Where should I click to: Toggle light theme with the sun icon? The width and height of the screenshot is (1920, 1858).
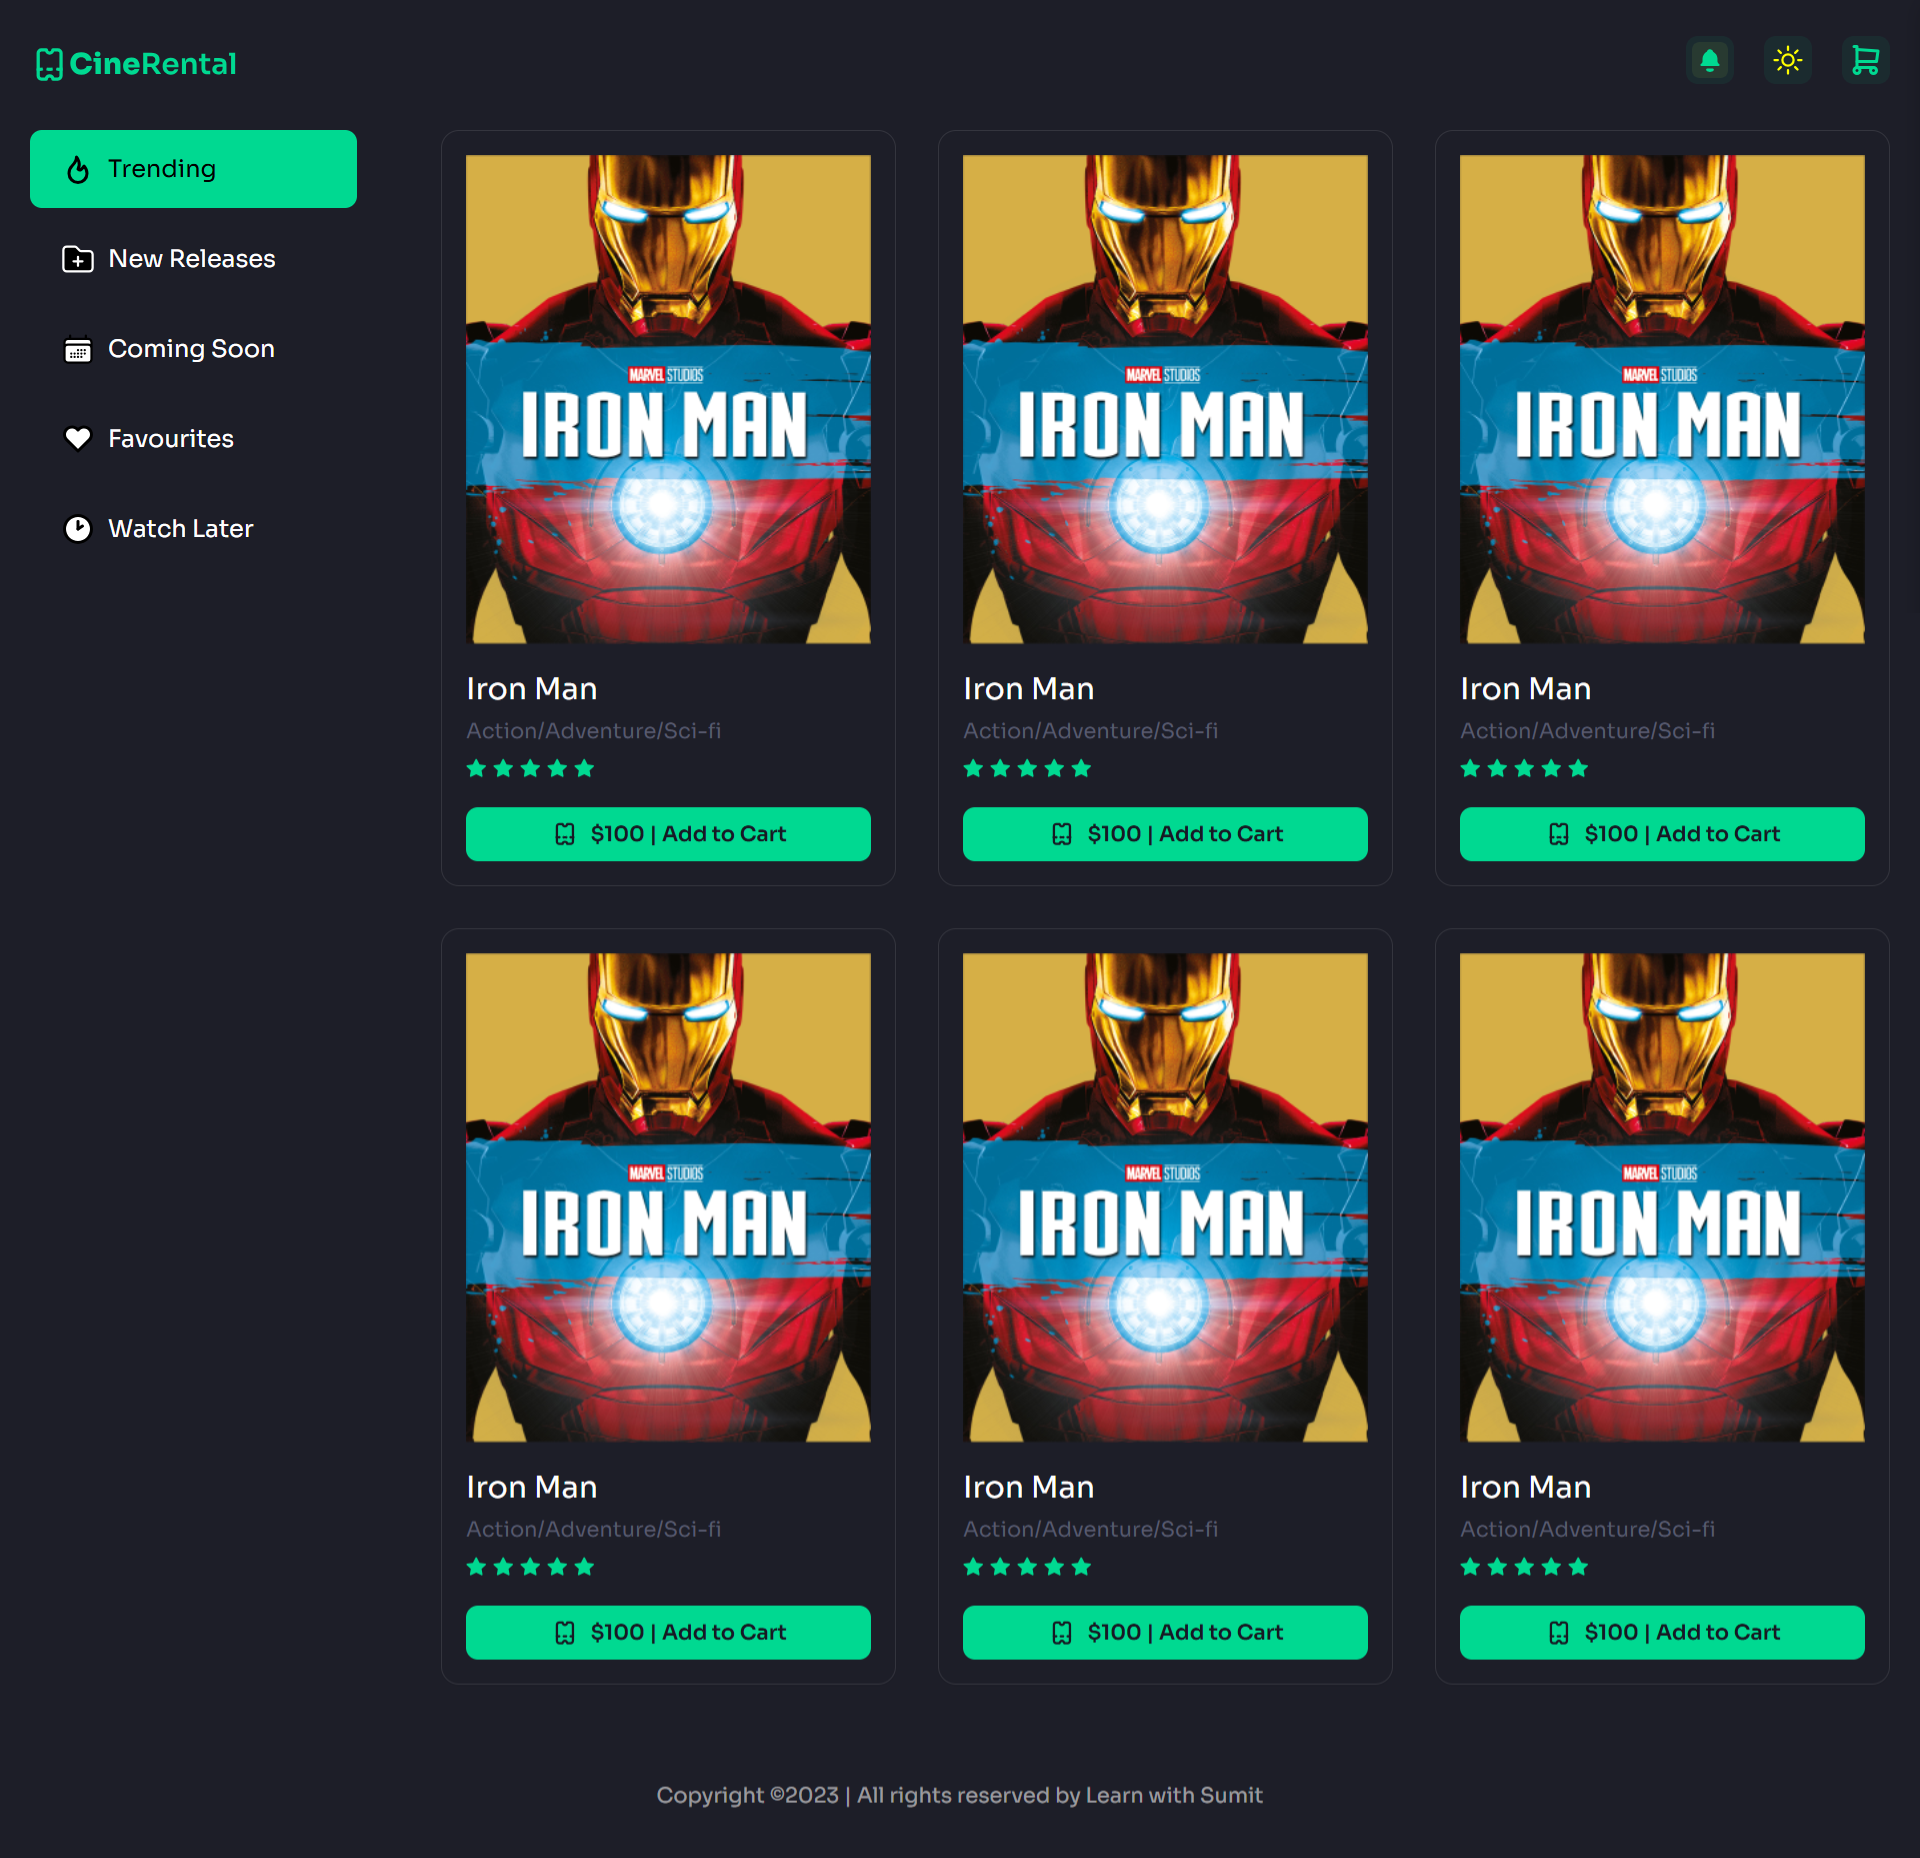(x=1788, y=61)
